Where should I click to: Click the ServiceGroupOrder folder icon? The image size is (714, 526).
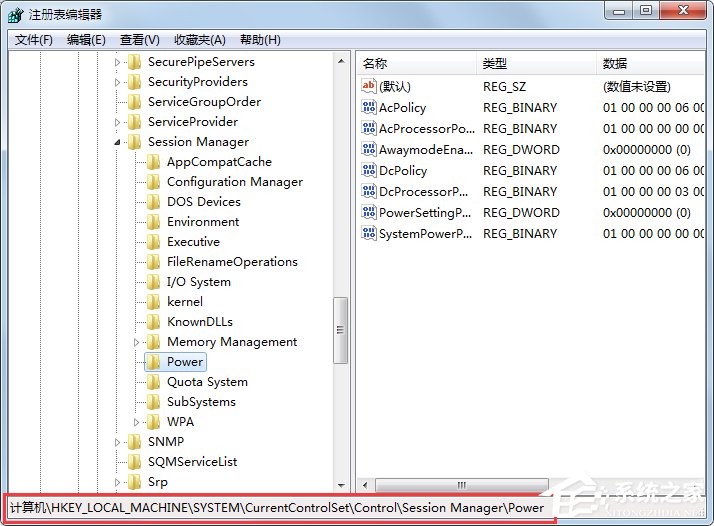[x=134, y=102]
